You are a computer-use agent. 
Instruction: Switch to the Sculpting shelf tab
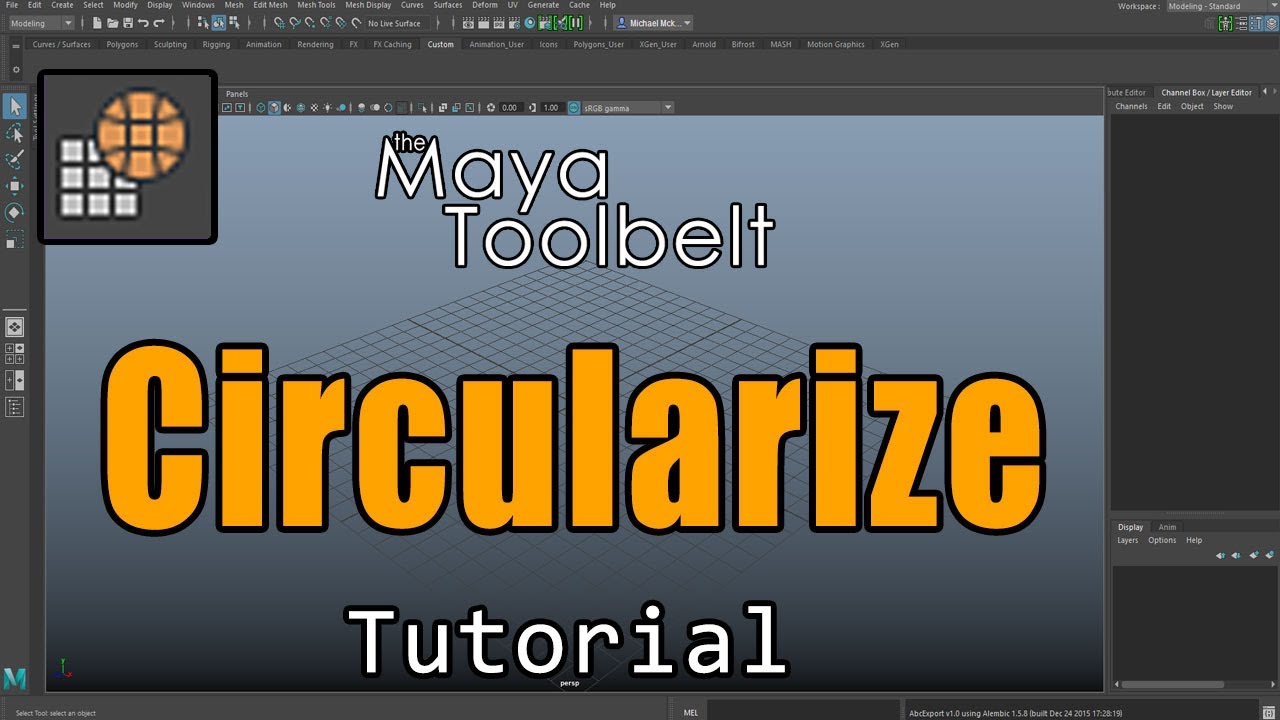170,45
